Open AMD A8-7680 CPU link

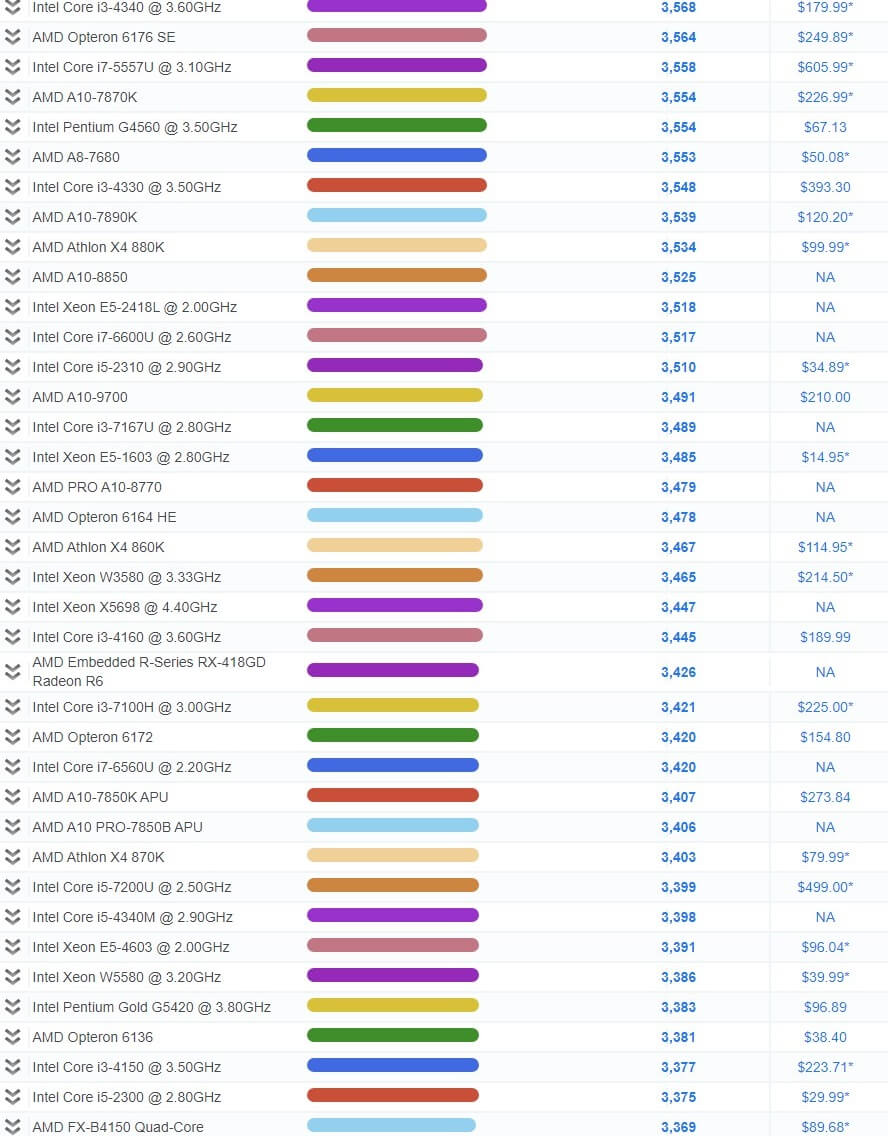point(76,157)
